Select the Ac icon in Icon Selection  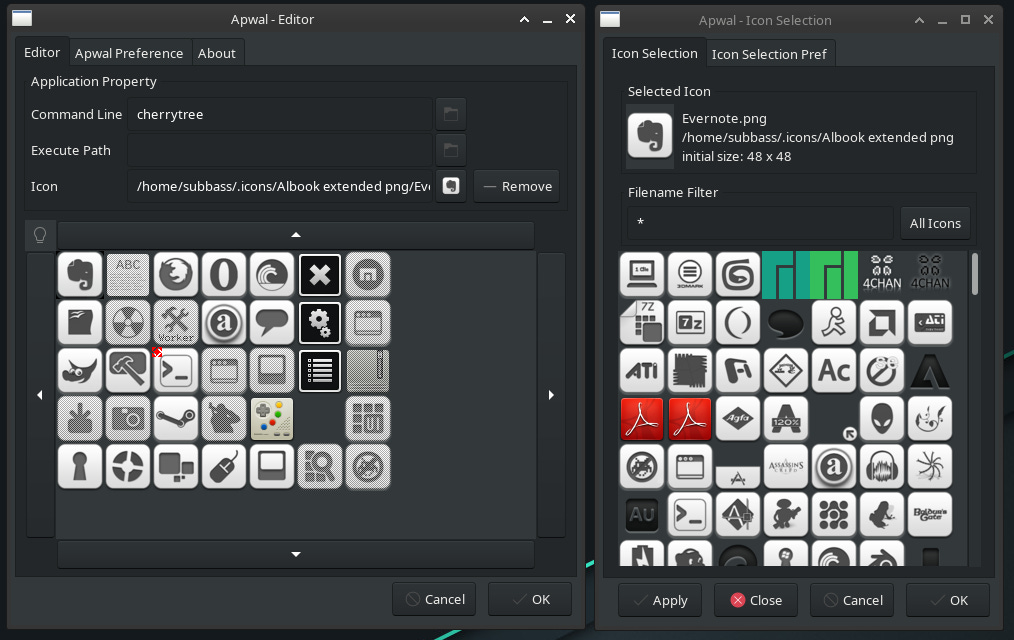(x=834, y=370)
